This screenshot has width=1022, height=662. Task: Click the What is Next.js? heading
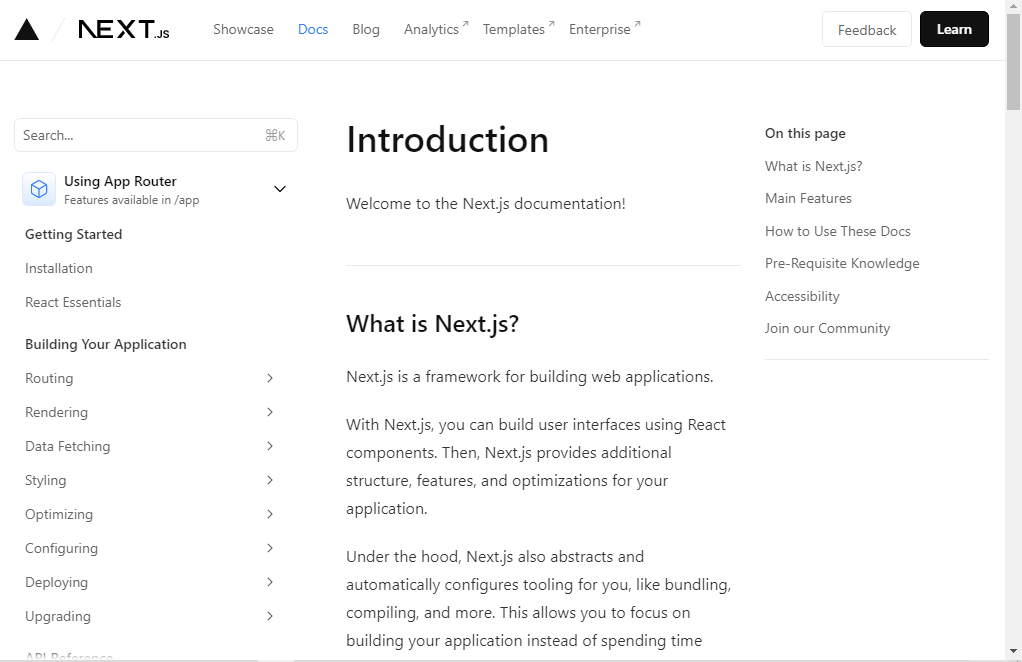click(x=432, y=324)
